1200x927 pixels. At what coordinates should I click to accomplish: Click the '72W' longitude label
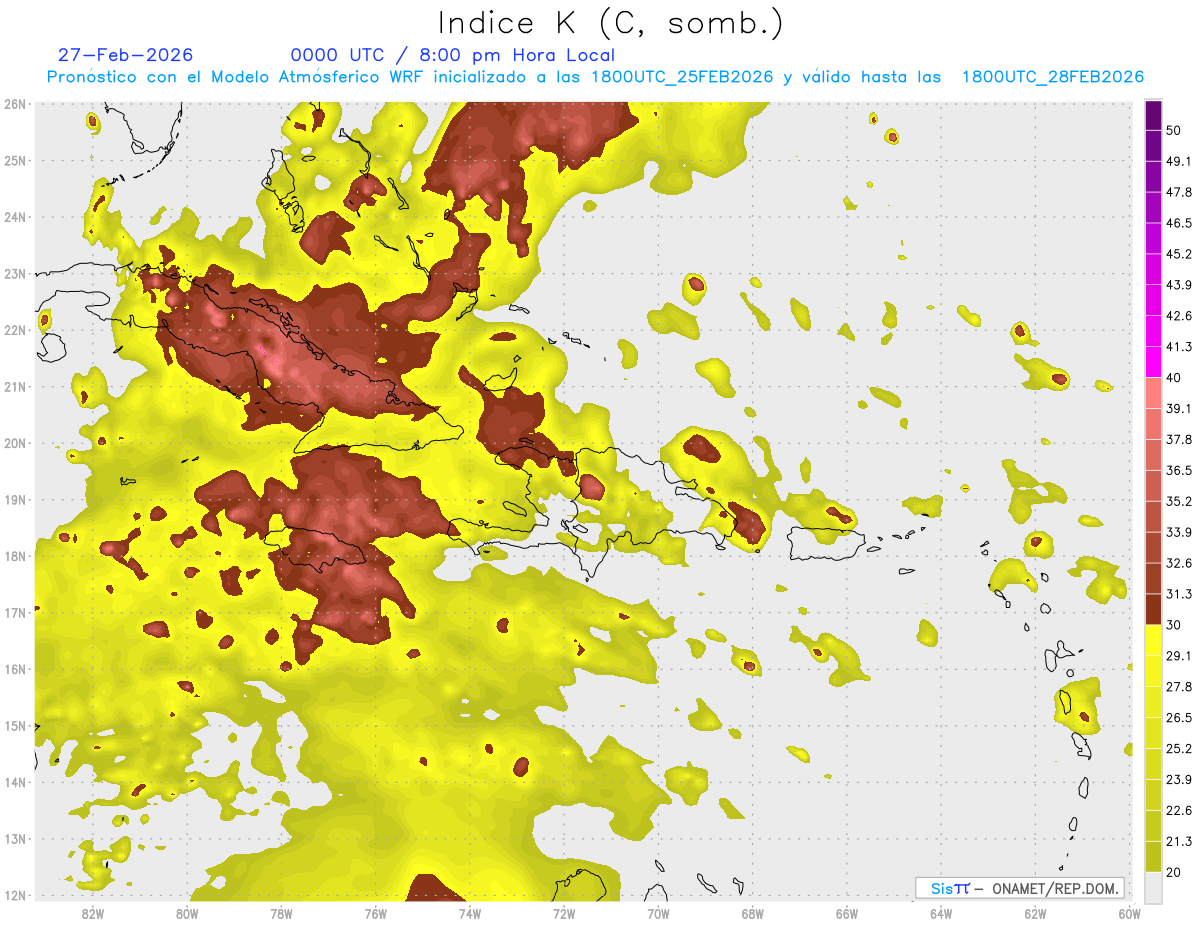point(564,912)
